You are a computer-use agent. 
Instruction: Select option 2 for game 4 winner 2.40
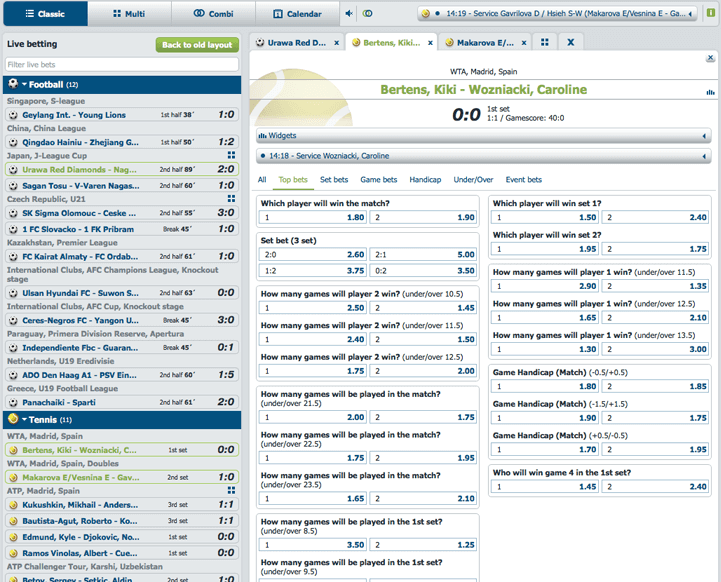(x=655, y=487)
